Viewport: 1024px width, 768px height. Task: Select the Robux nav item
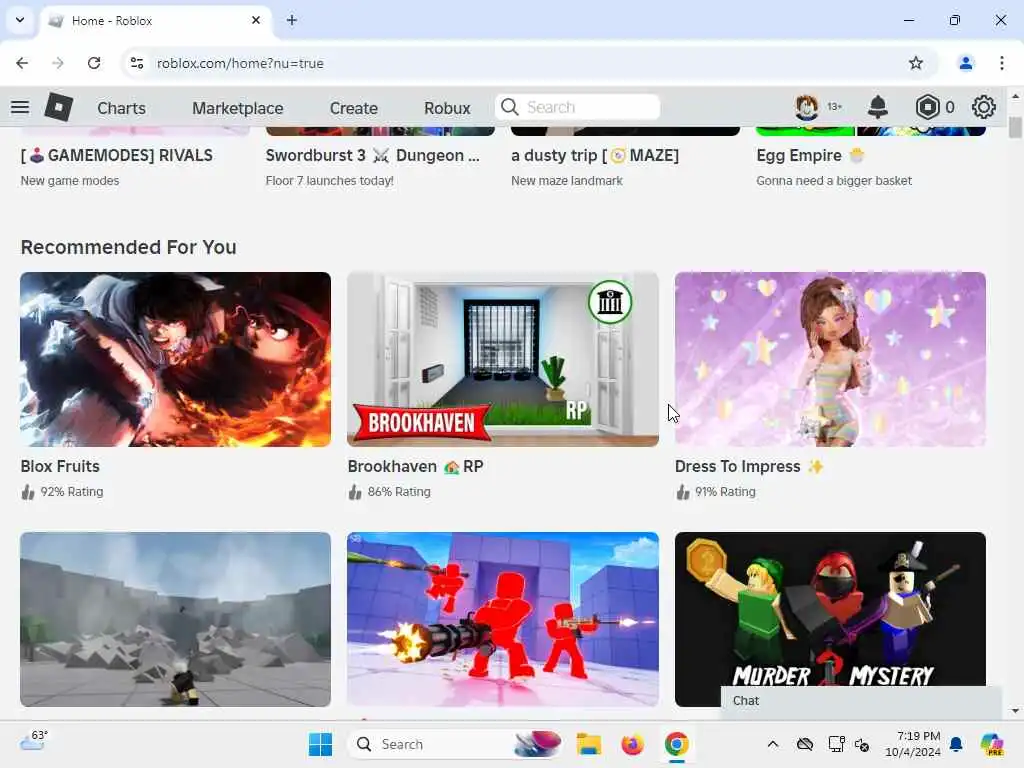click(447, 108)
